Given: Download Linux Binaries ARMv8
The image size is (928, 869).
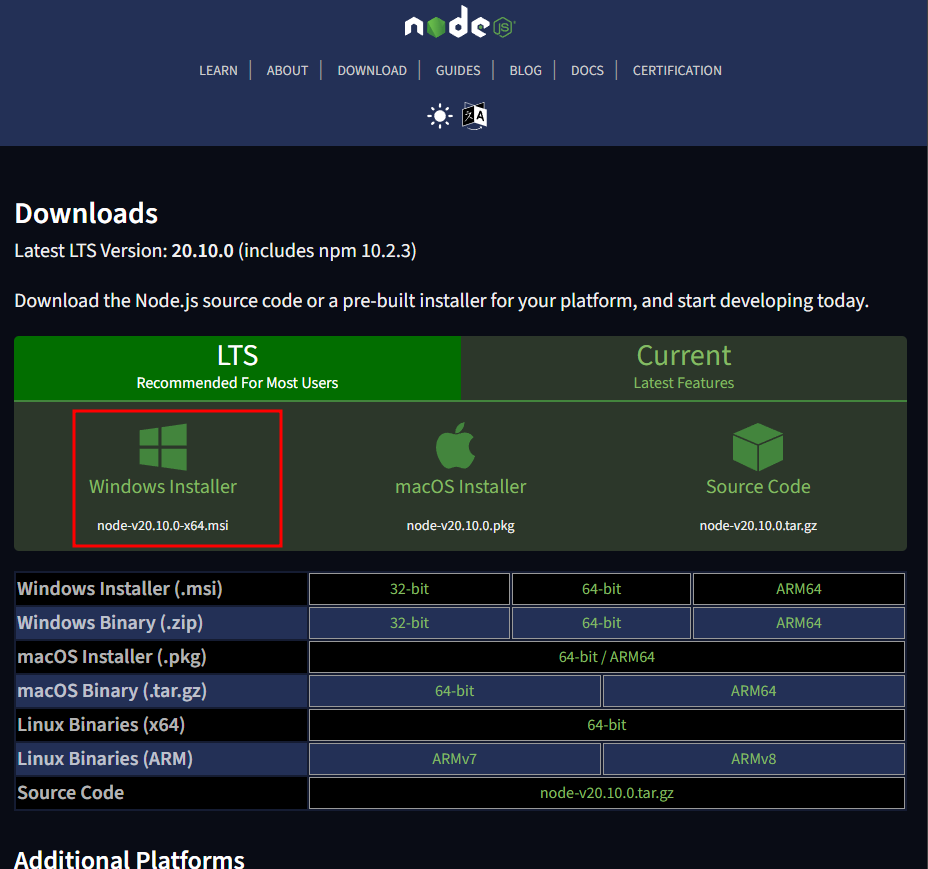Looking at the screenshot, I should 753,759.
